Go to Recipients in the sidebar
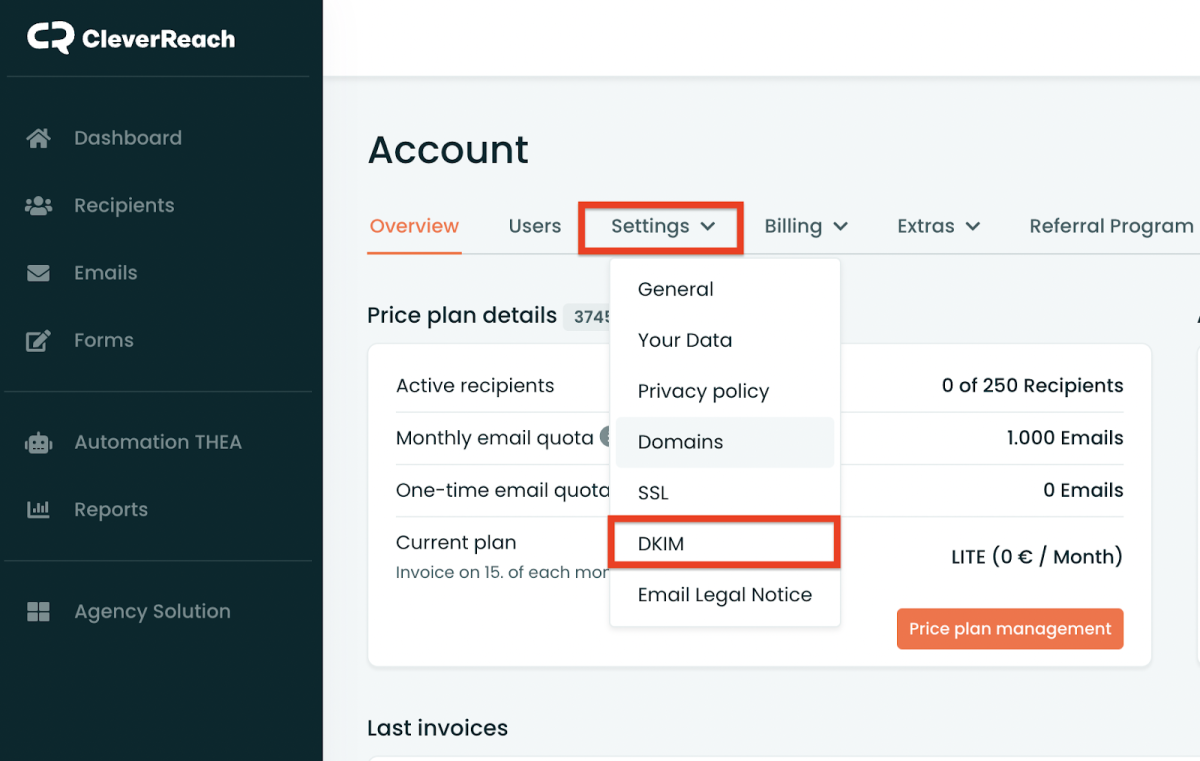This screenshot has width=1200, height=761. pos(124,205)
